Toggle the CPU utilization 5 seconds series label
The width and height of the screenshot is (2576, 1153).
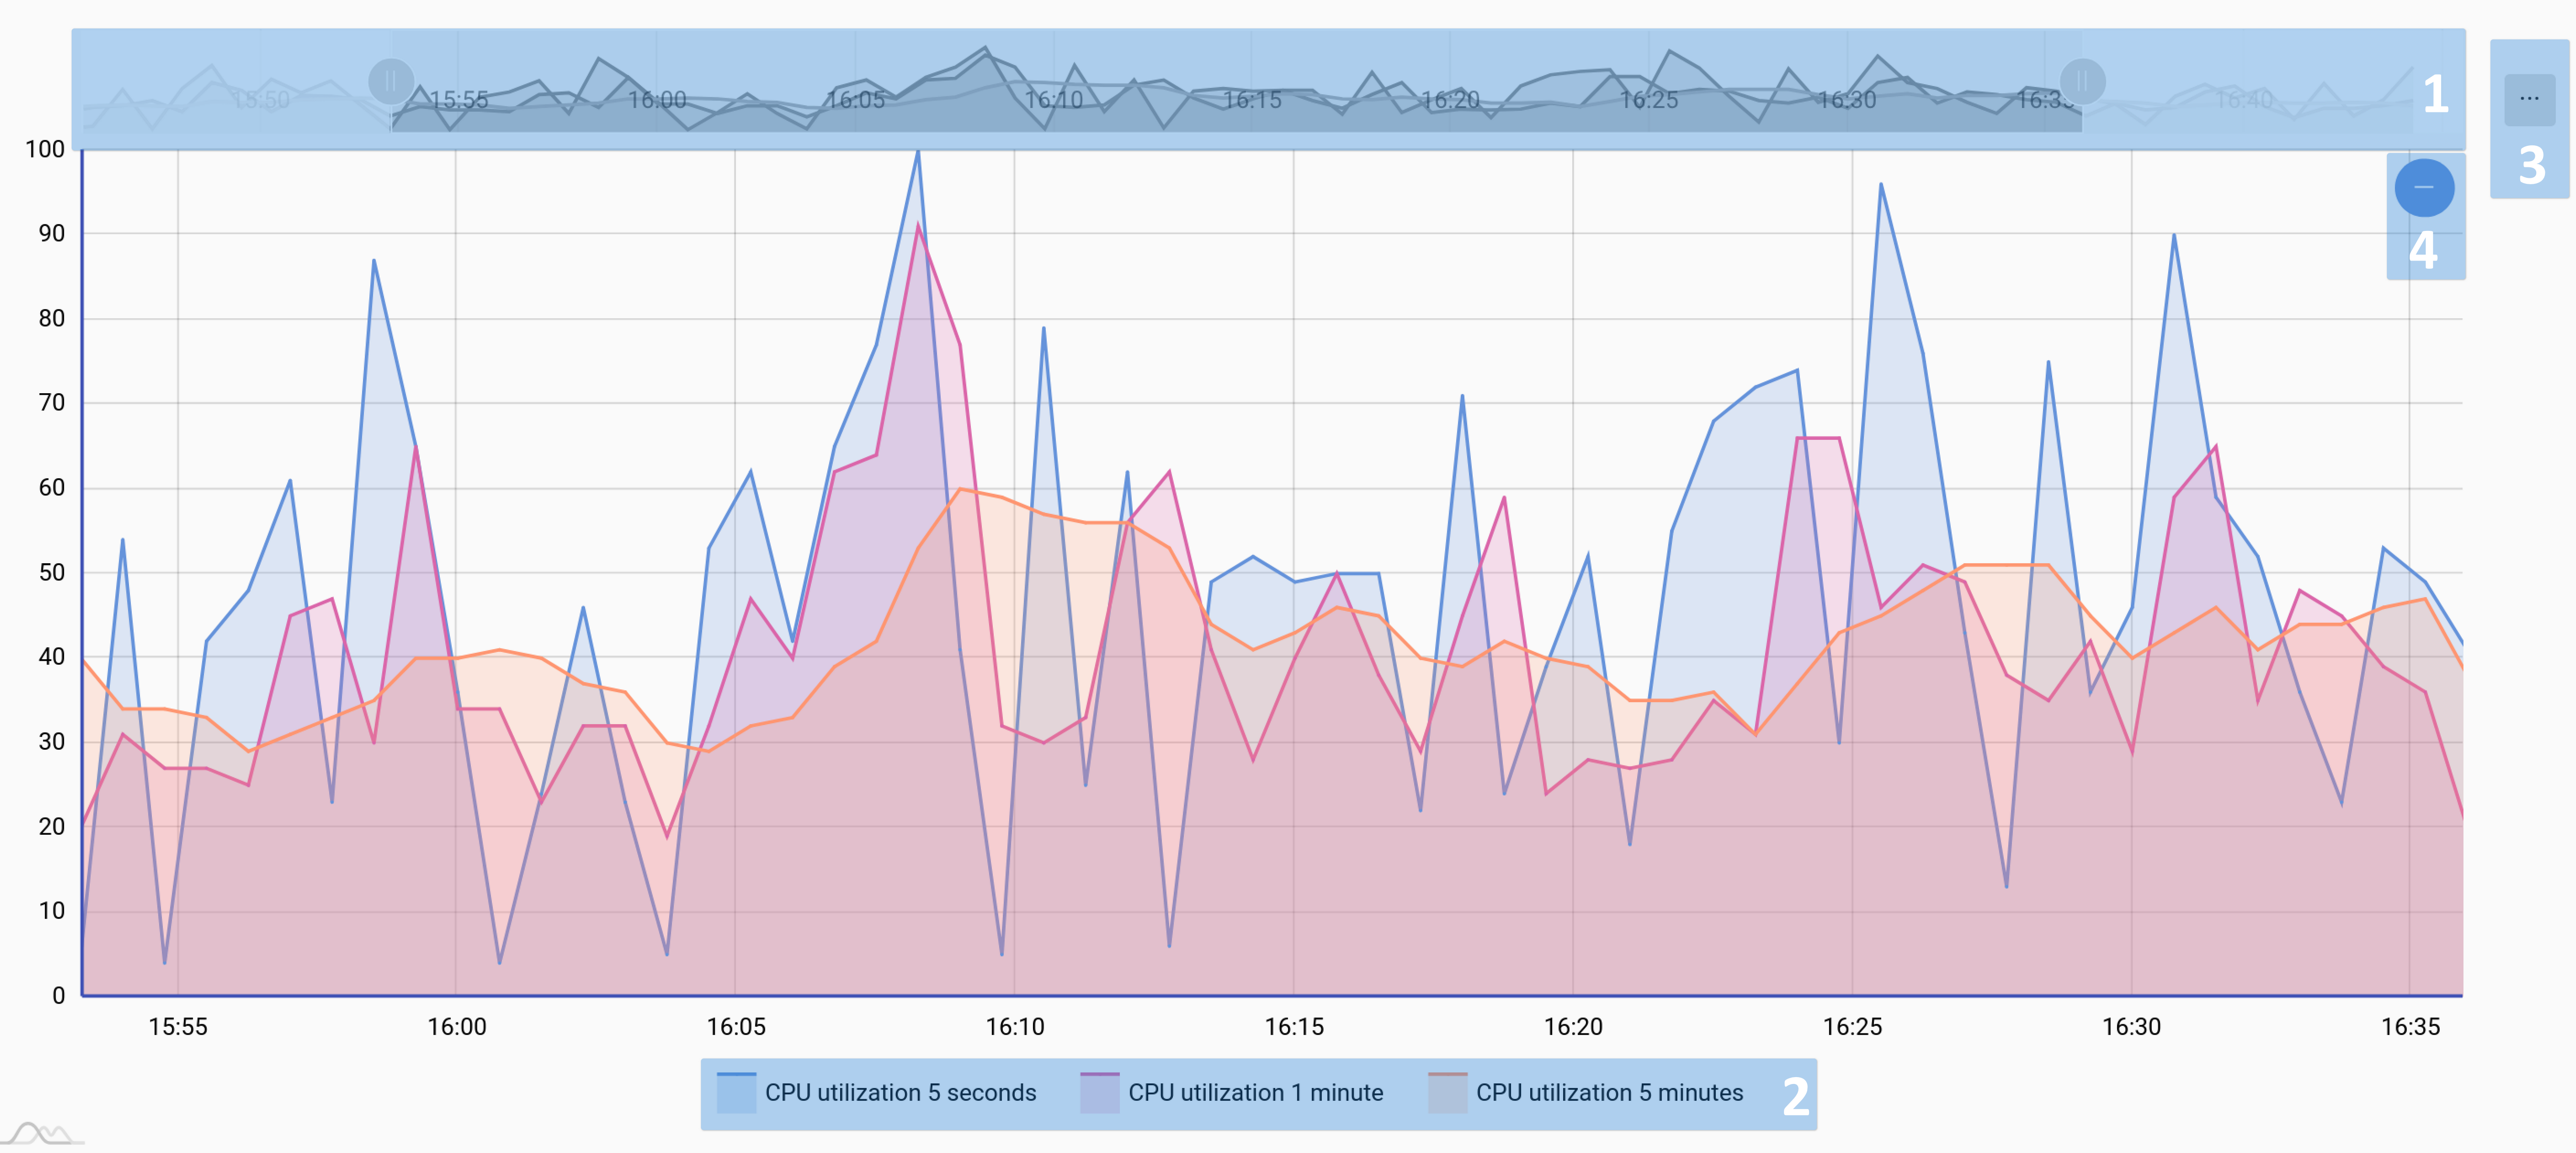(900, 1093)
